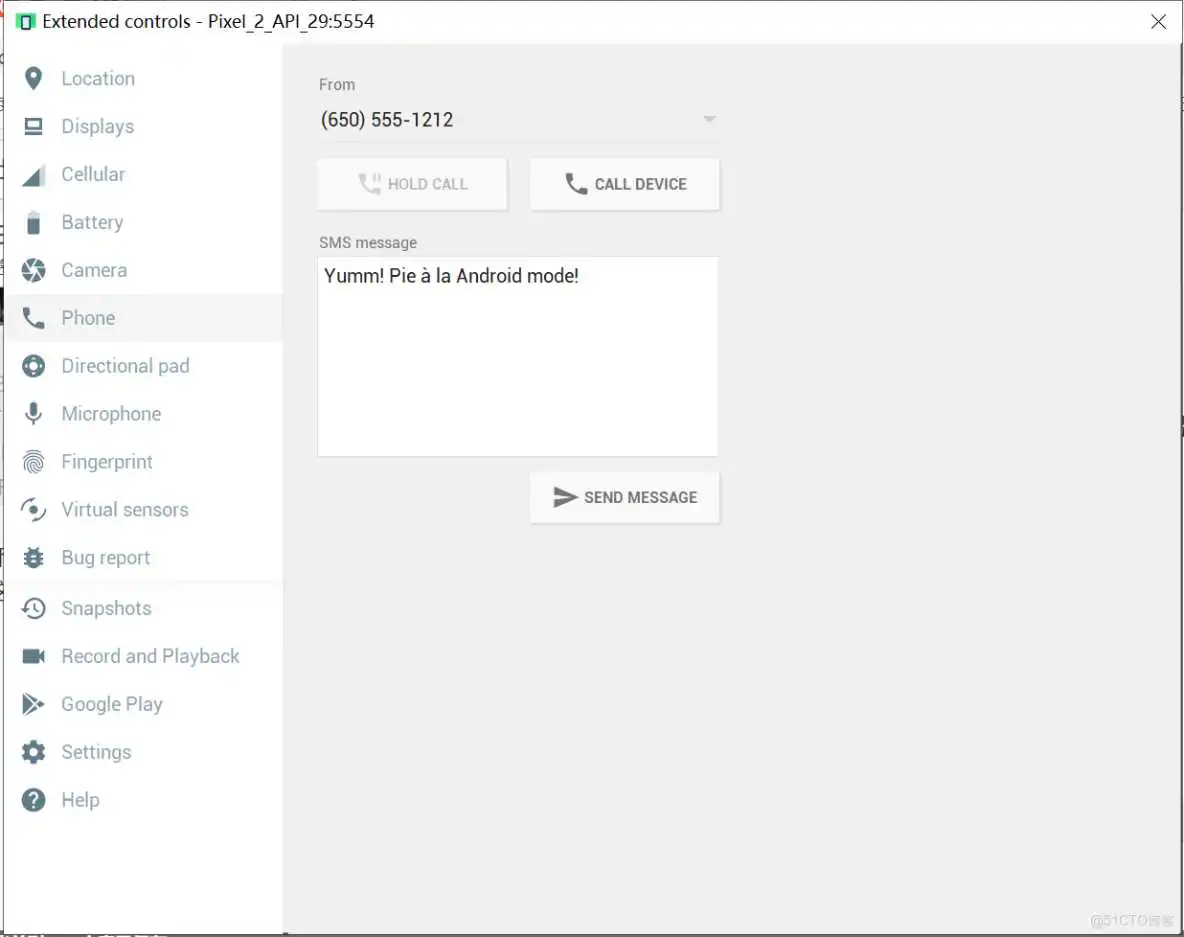Click the Bug report icon

(33, 558)
